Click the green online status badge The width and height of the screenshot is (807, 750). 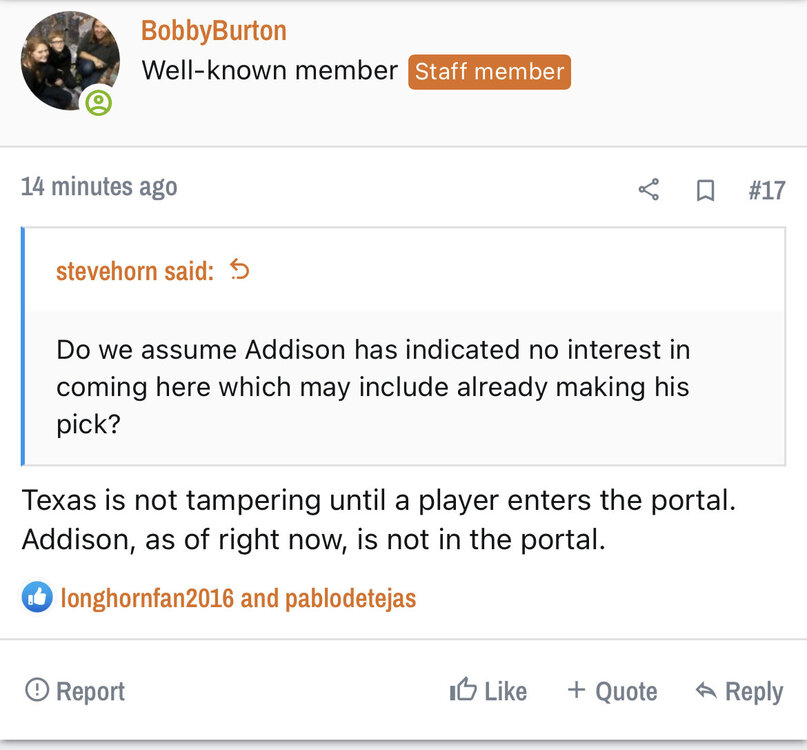point(98,102)
